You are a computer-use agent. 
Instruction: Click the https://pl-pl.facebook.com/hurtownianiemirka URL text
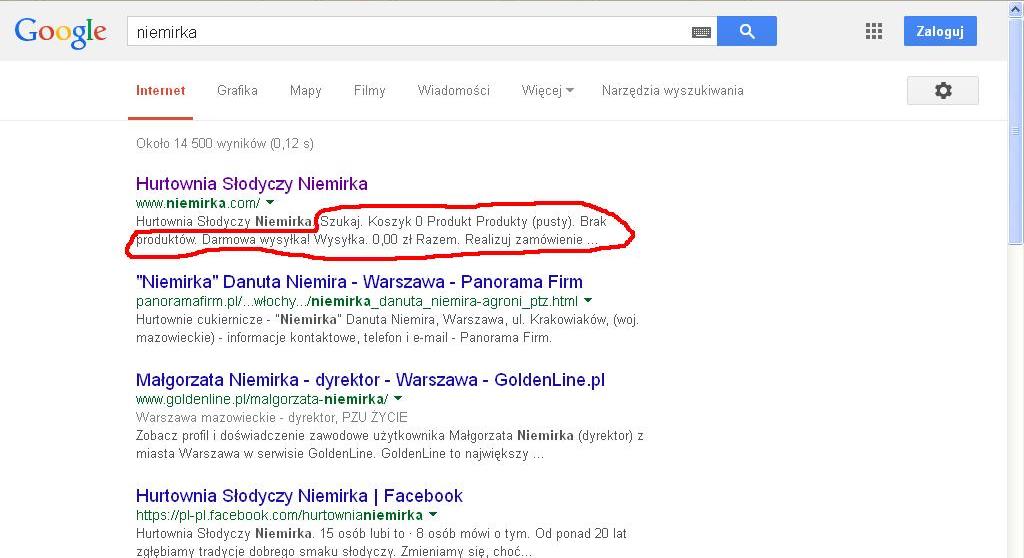tap(279, 516)
